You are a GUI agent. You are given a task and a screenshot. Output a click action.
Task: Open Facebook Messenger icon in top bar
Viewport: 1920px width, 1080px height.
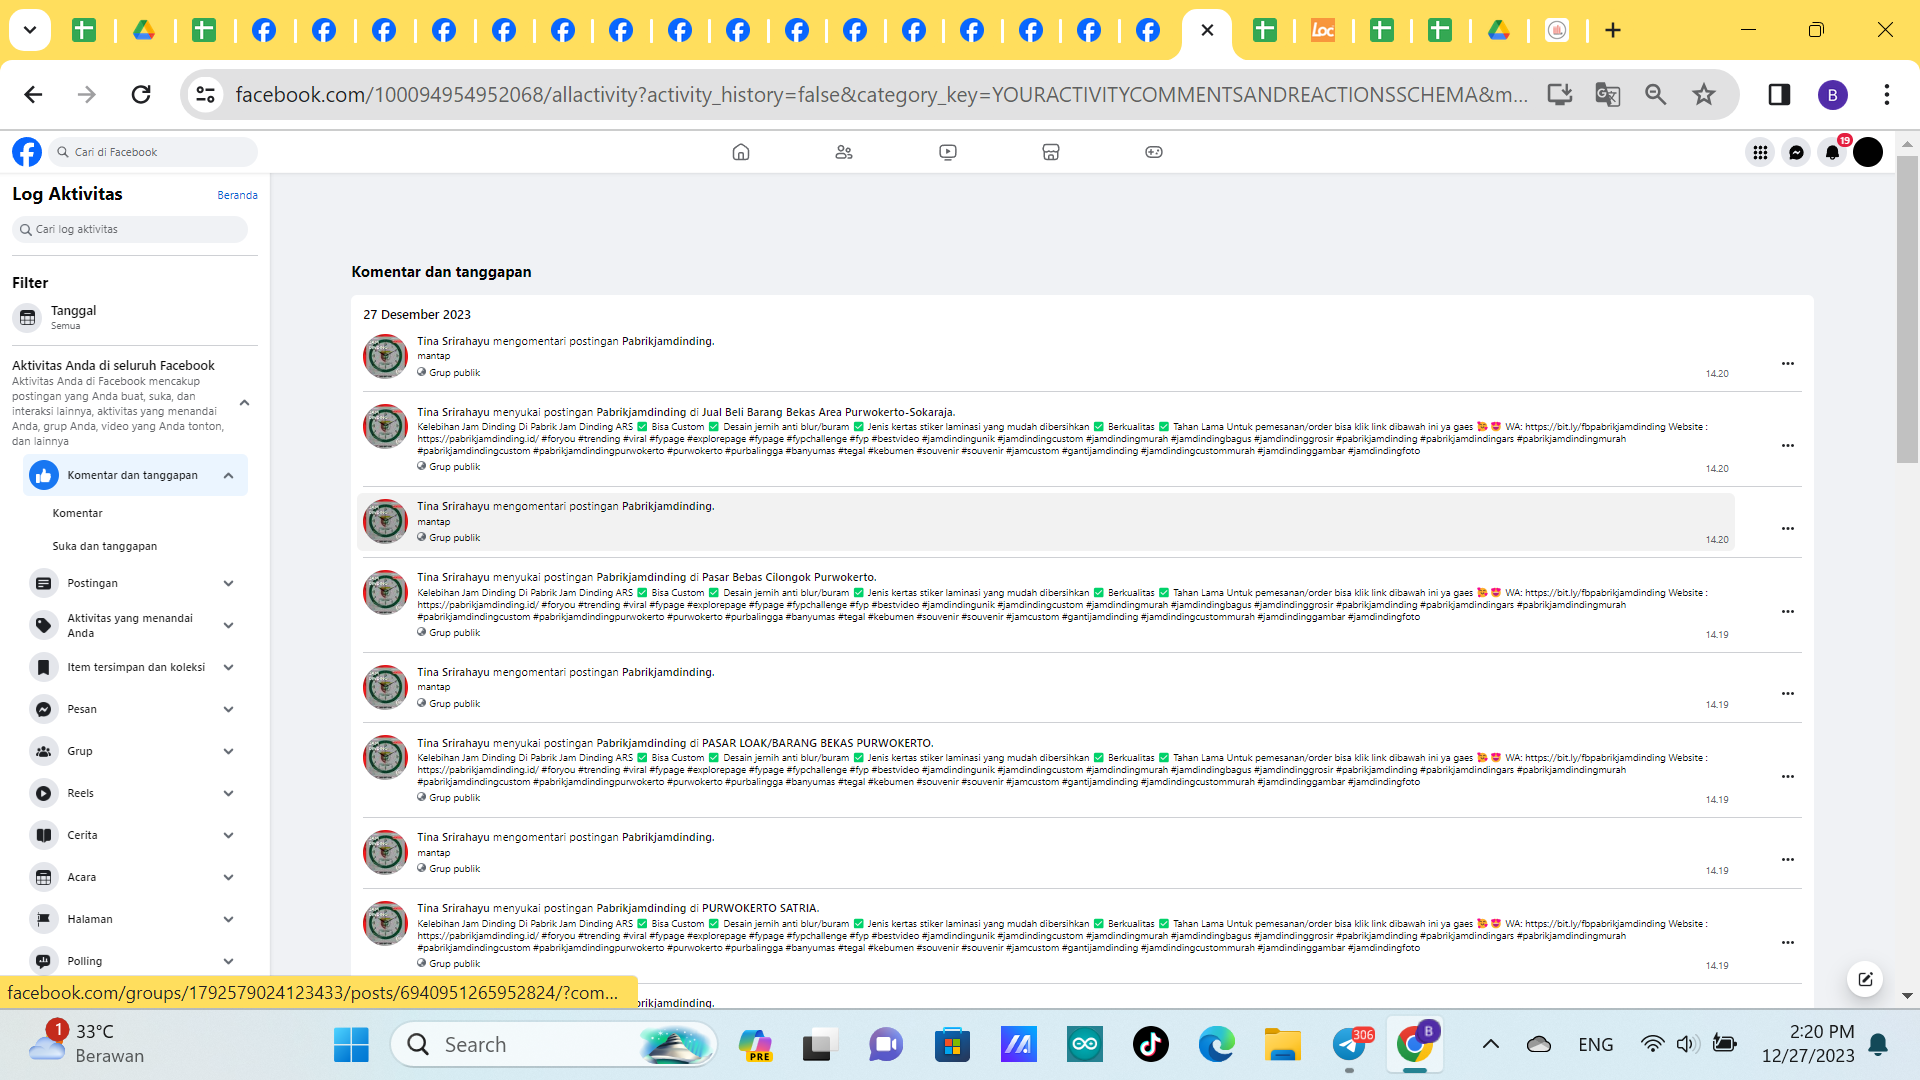click(1796, 152)
